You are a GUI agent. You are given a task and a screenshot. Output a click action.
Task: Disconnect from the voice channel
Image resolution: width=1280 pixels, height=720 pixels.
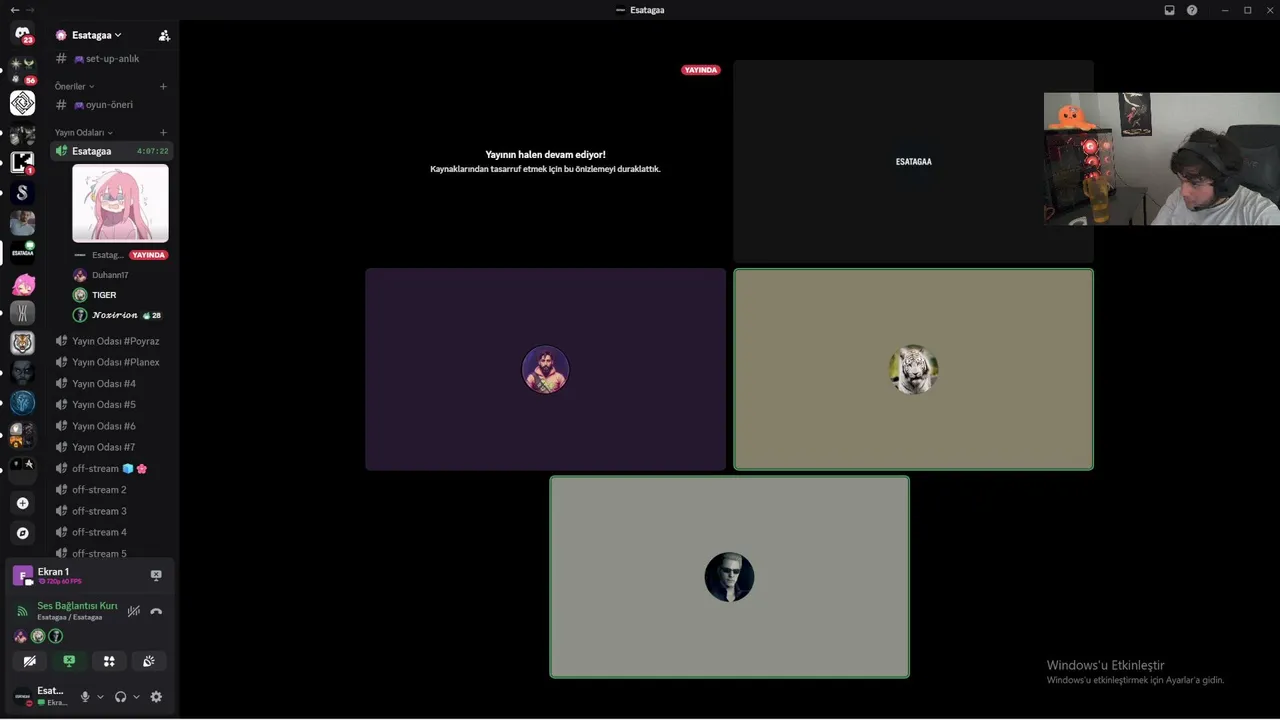(x=156, y=611)
